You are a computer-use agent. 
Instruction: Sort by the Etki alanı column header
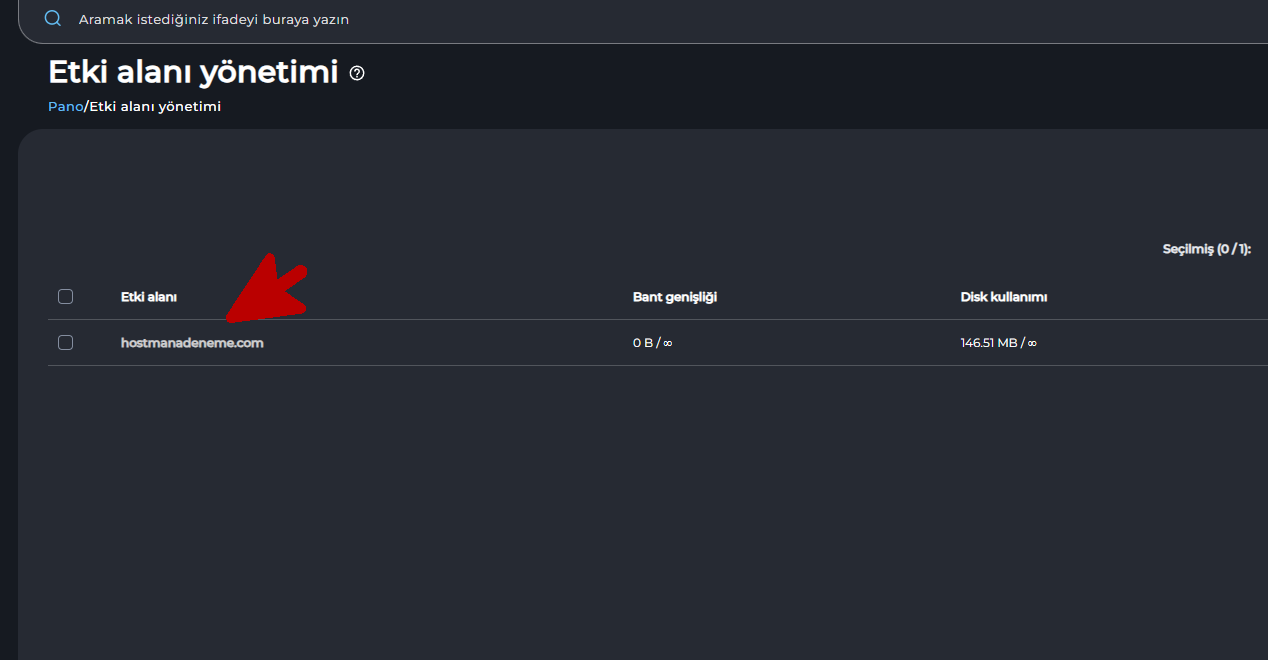(x=149, y=297)
